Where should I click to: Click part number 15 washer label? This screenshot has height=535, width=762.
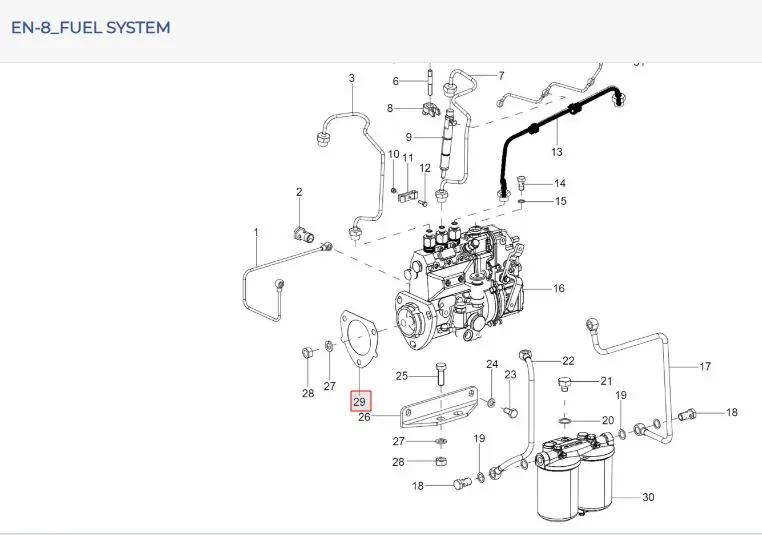[561, 201]
